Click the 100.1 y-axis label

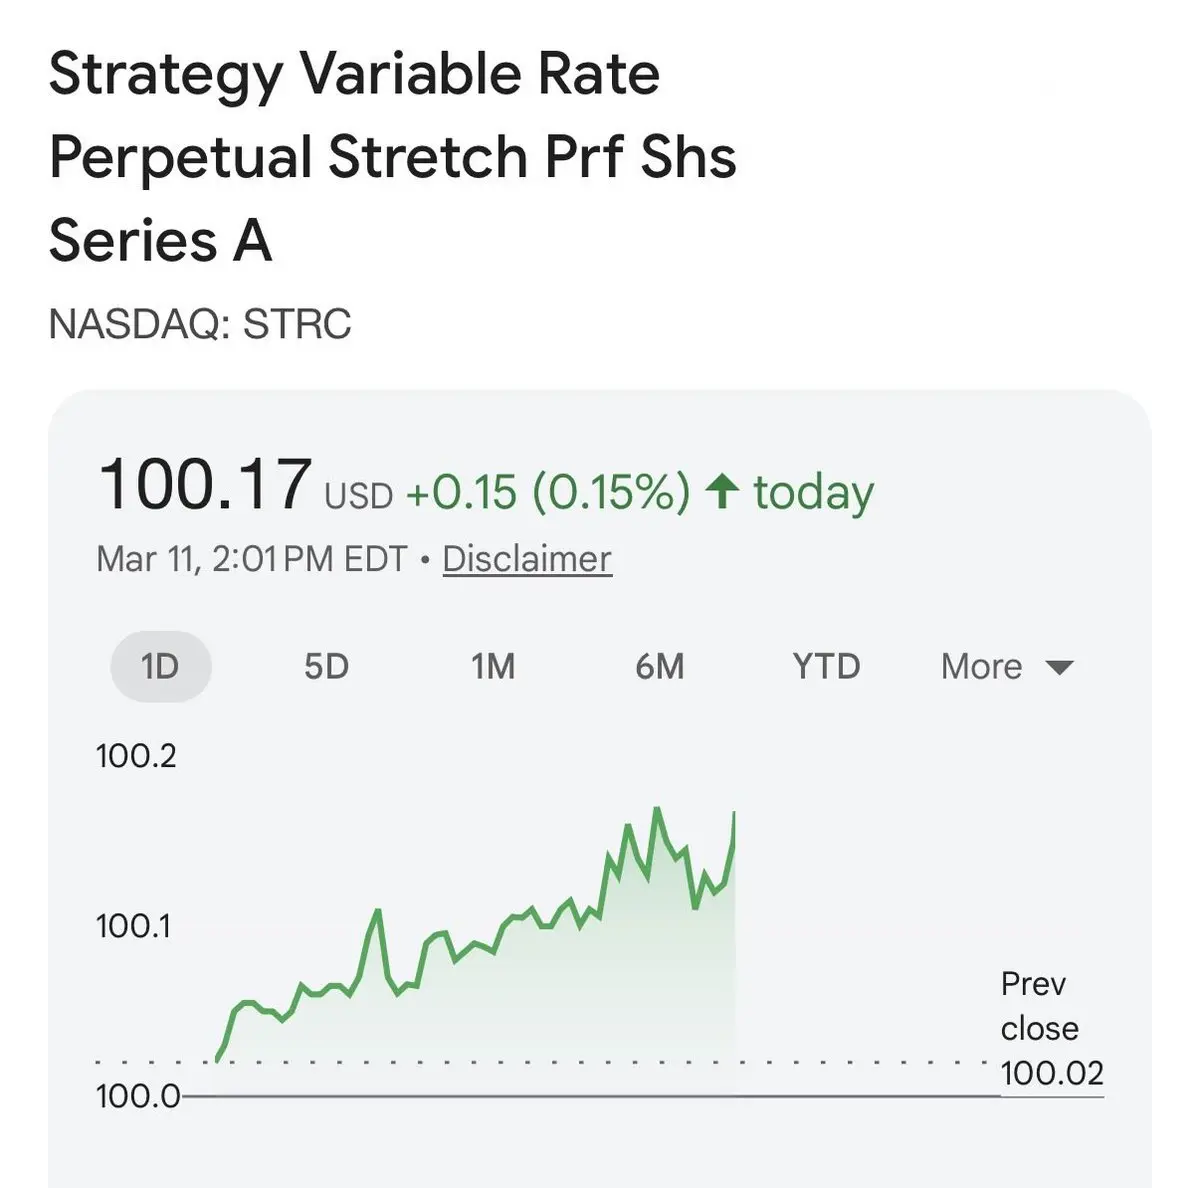pyautogui.click(x=133, y=926)
